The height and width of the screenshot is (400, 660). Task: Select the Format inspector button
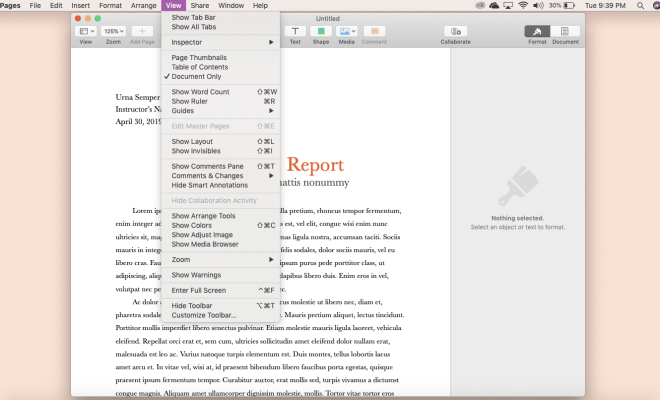pos(537,31)
